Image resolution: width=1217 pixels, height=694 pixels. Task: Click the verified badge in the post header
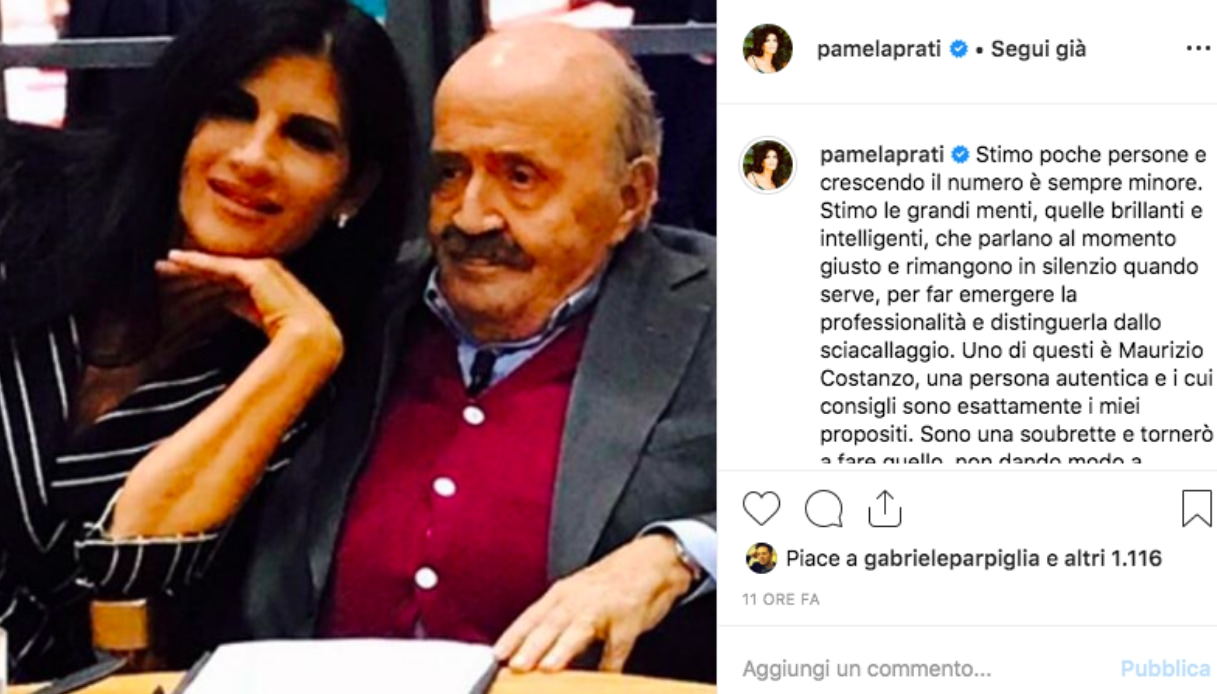coord(958,49)
